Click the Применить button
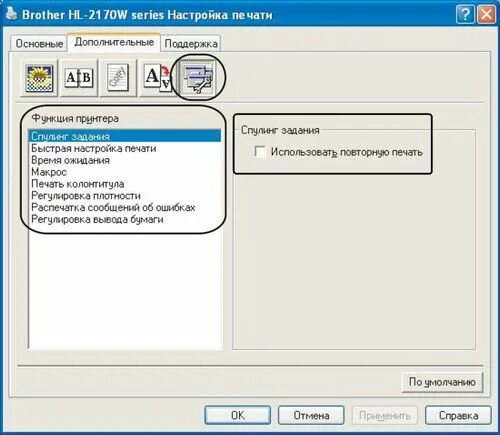This screenshot has height=435, width=500. click(385, 415)
